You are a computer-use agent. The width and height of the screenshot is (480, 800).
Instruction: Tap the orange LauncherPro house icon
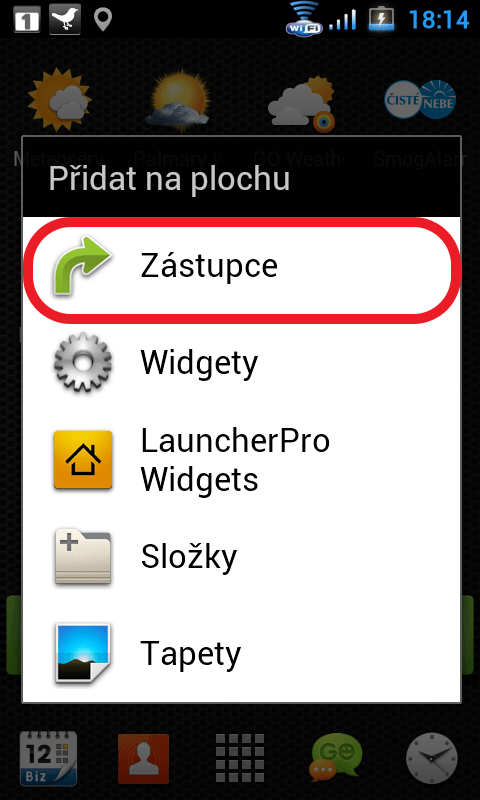[83, 460]
